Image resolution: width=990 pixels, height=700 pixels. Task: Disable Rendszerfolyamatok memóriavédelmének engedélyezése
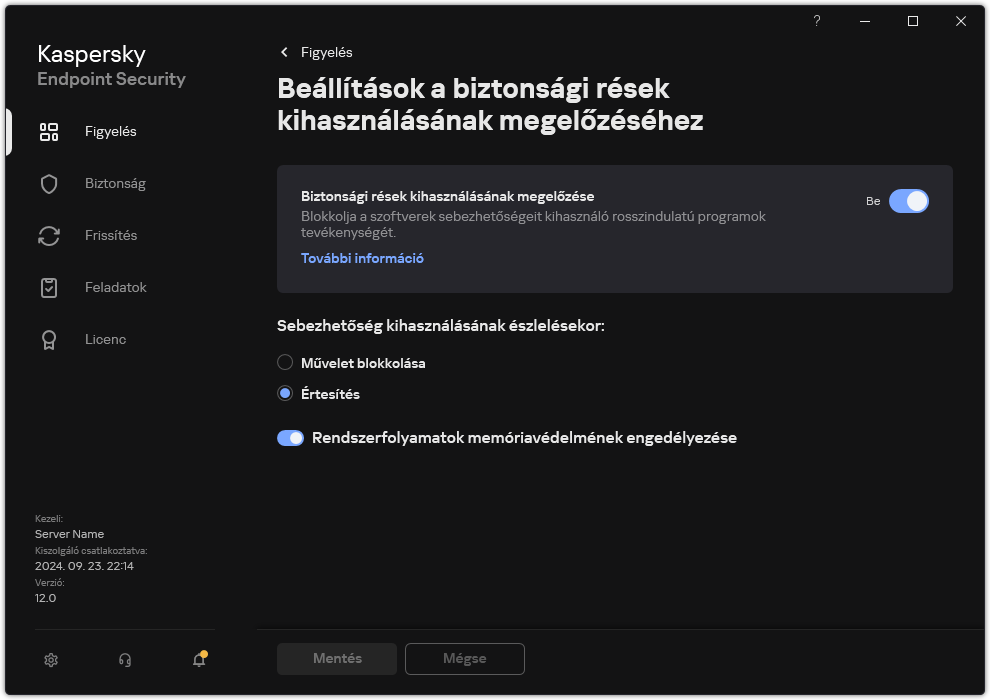point(290,438)
